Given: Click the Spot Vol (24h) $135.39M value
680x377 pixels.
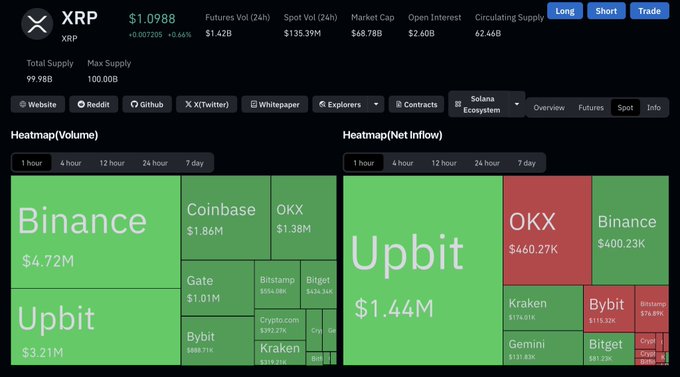Looking at the screenshot, I should point(302,33).
